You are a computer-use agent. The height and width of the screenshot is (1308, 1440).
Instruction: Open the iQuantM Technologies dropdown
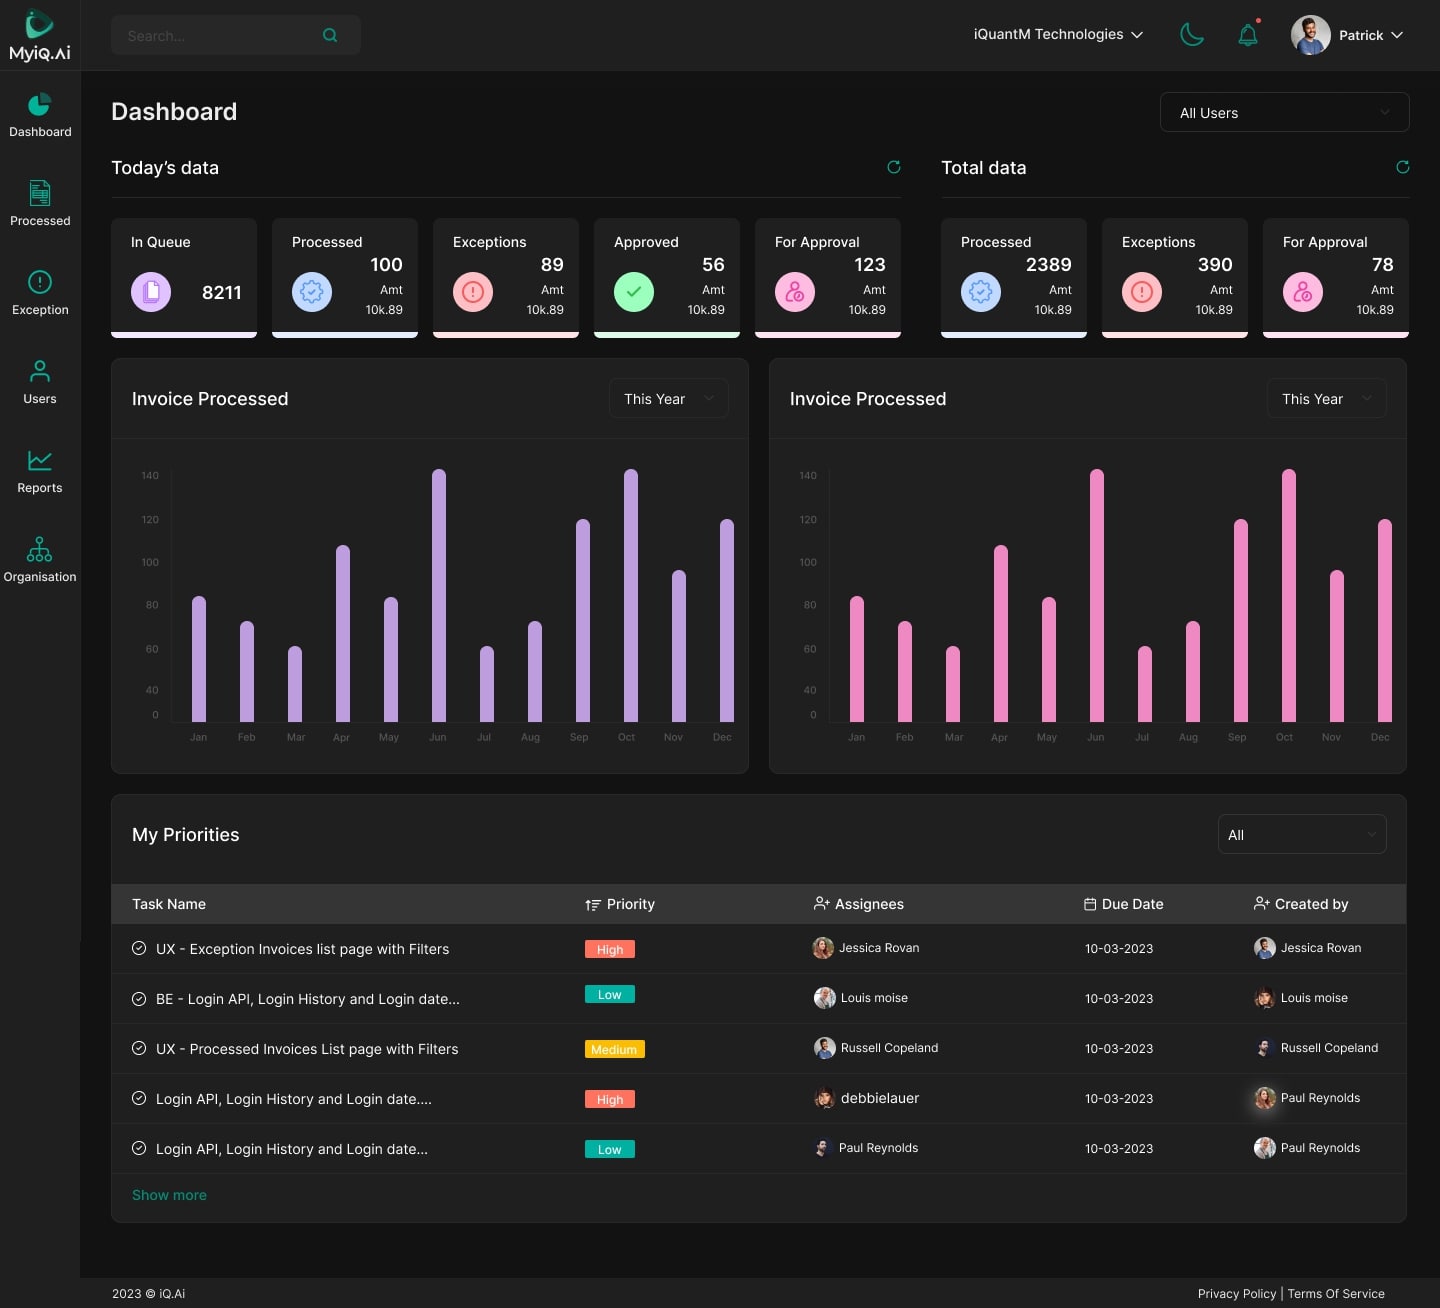point(1058,34)
